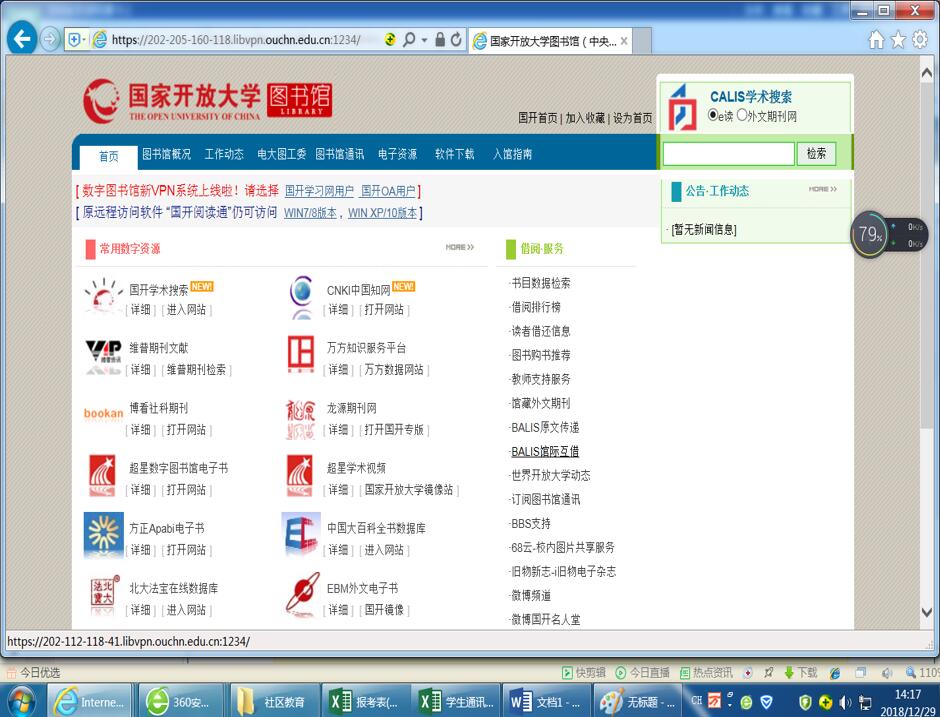Click the 检索 search button
Screen dimensions: 940x717
[x=816, y=153]
